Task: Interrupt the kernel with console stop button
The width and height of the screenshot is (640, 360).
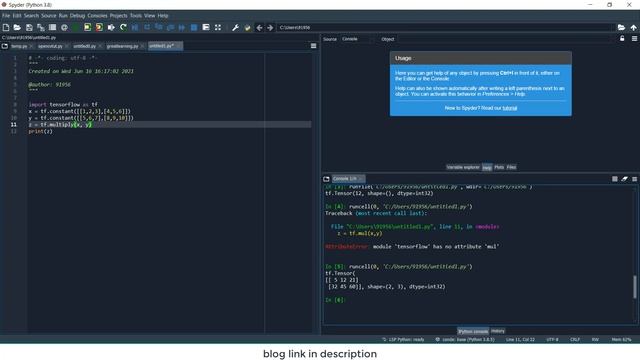Action: tap(615, 179)
